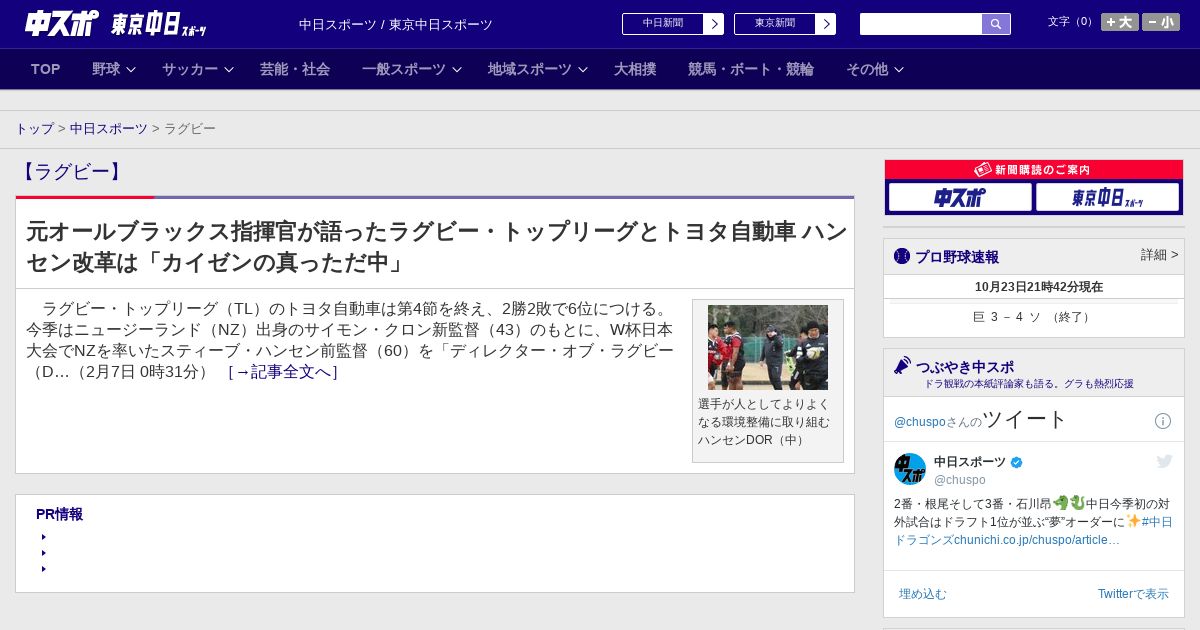Click the baseball icon beside プロ野球速報
The image size is (1200, 630).
coord(902,257)
